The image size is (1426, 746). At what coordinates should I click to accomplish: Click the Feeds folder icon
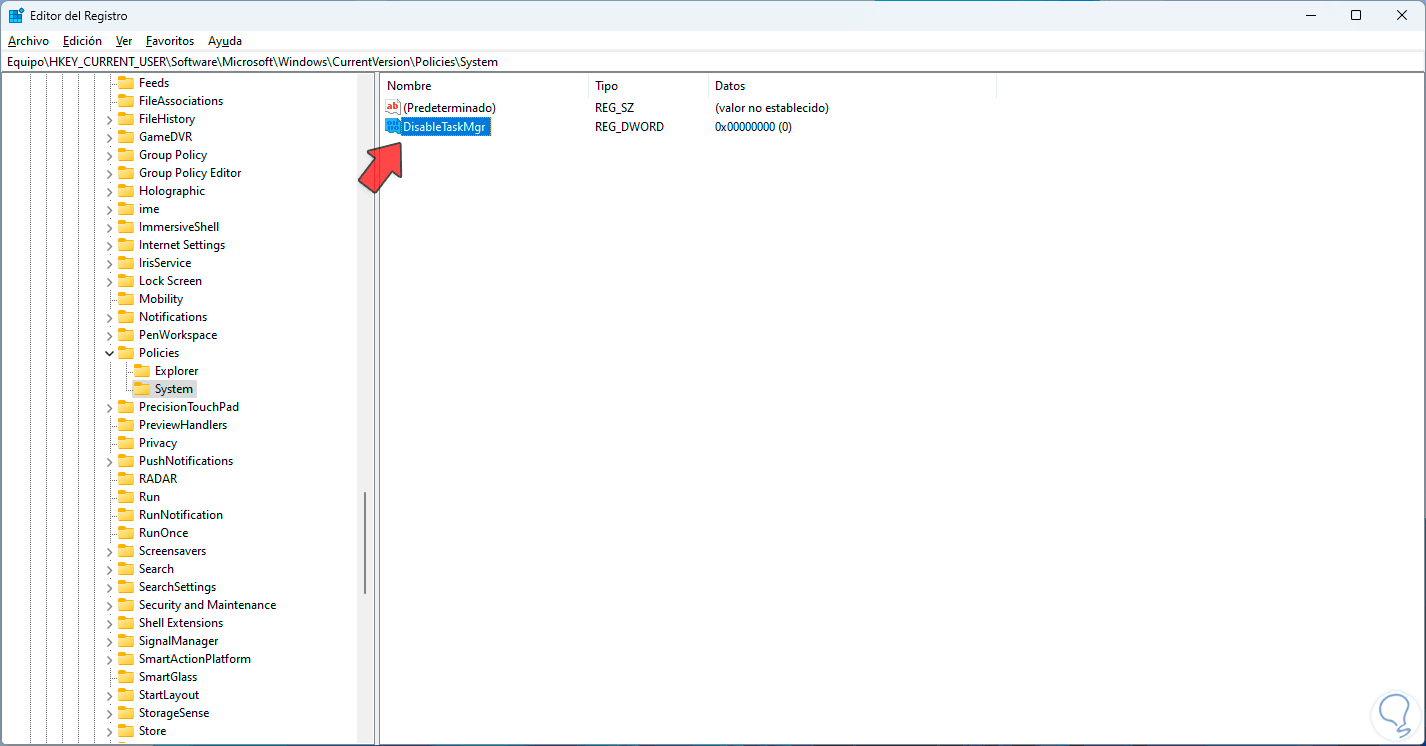[x=126, y=83]
